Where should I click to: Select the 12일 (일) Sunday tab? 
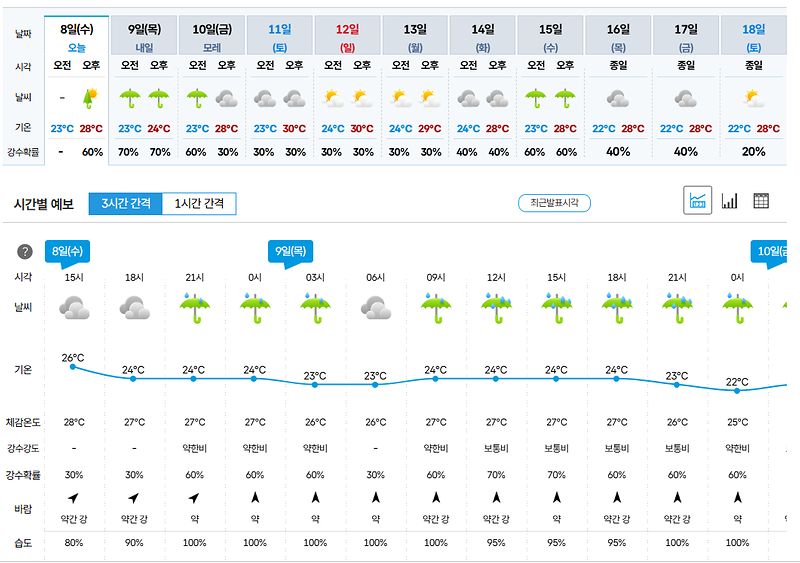pos(347,37)
